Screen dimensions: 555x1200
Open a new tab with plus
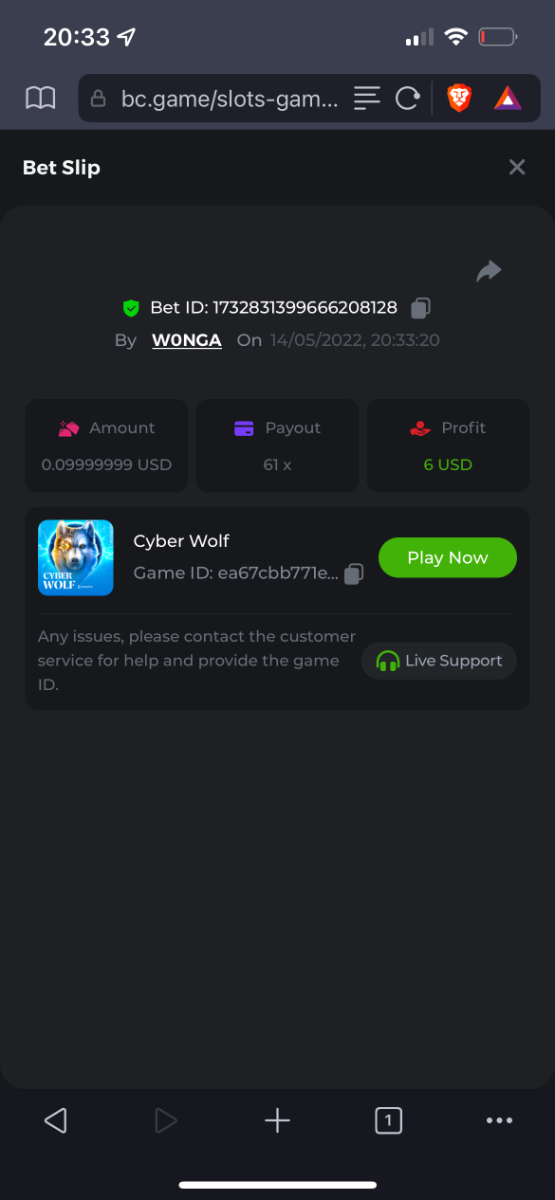tap(277, 1121)
